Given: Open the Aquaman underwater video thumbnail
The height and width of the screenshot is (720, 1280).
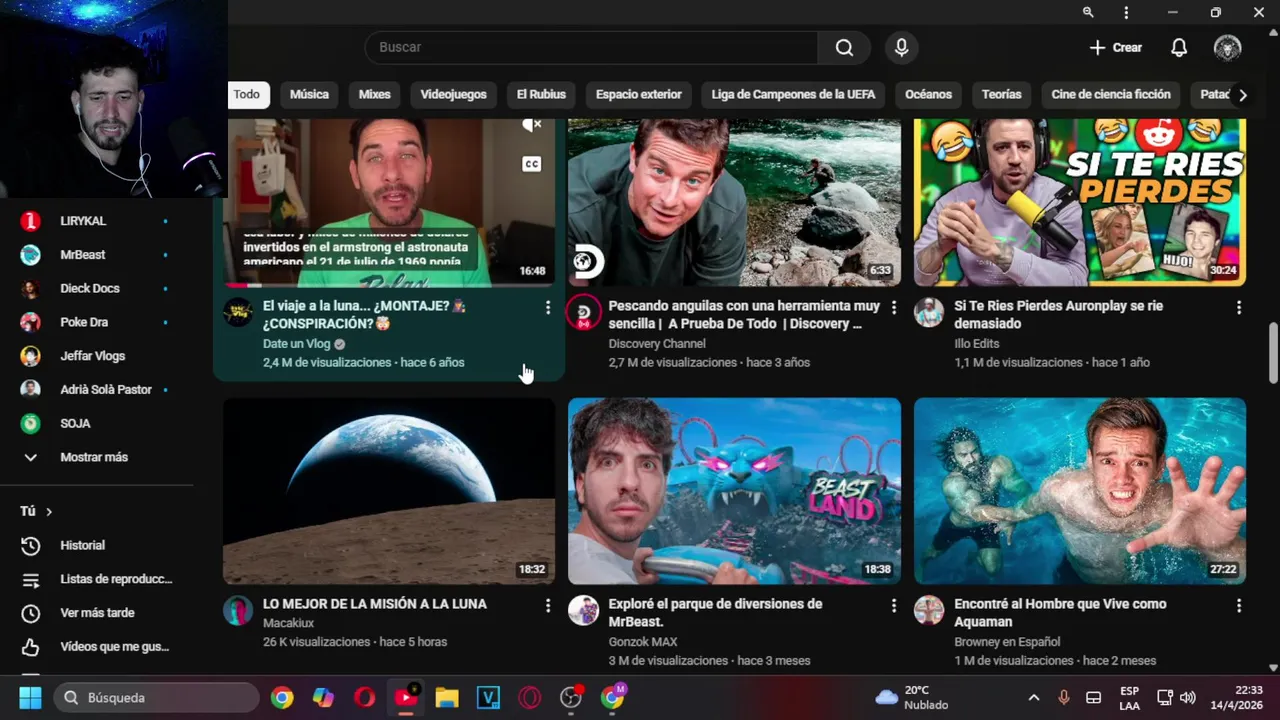Looking at the screenshot, I should tap(1080, 491).
